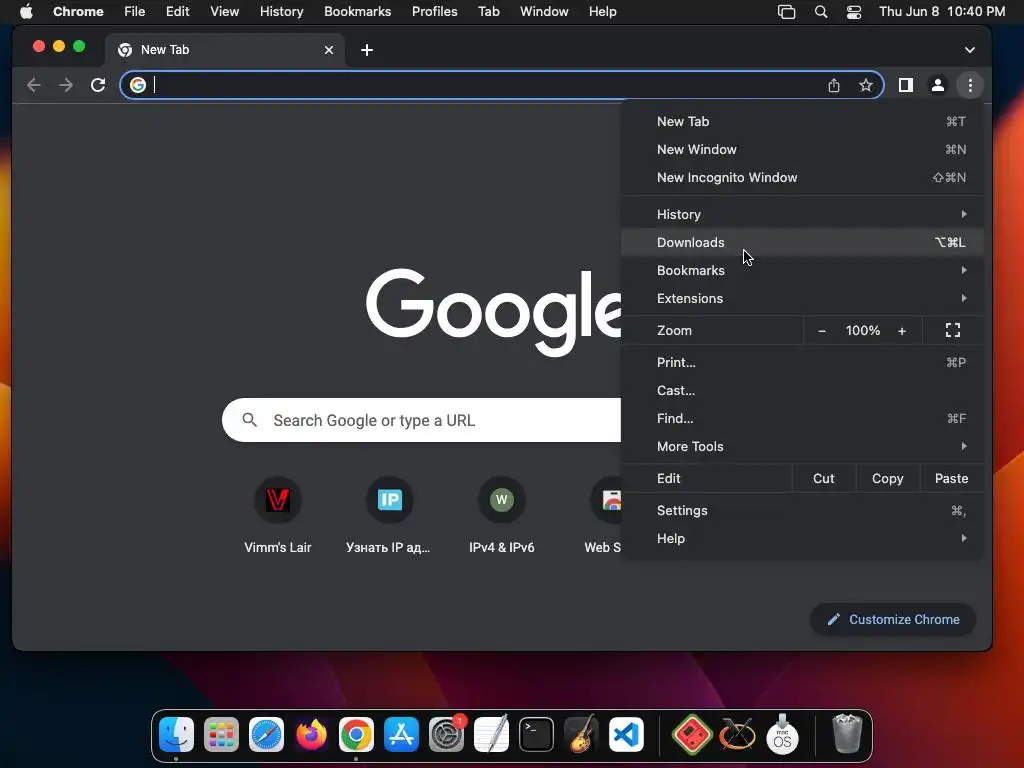This screenshot has height=768, width=1024.
Task: Open Launchpad from the dock
Action: click(x=221, y=735)
